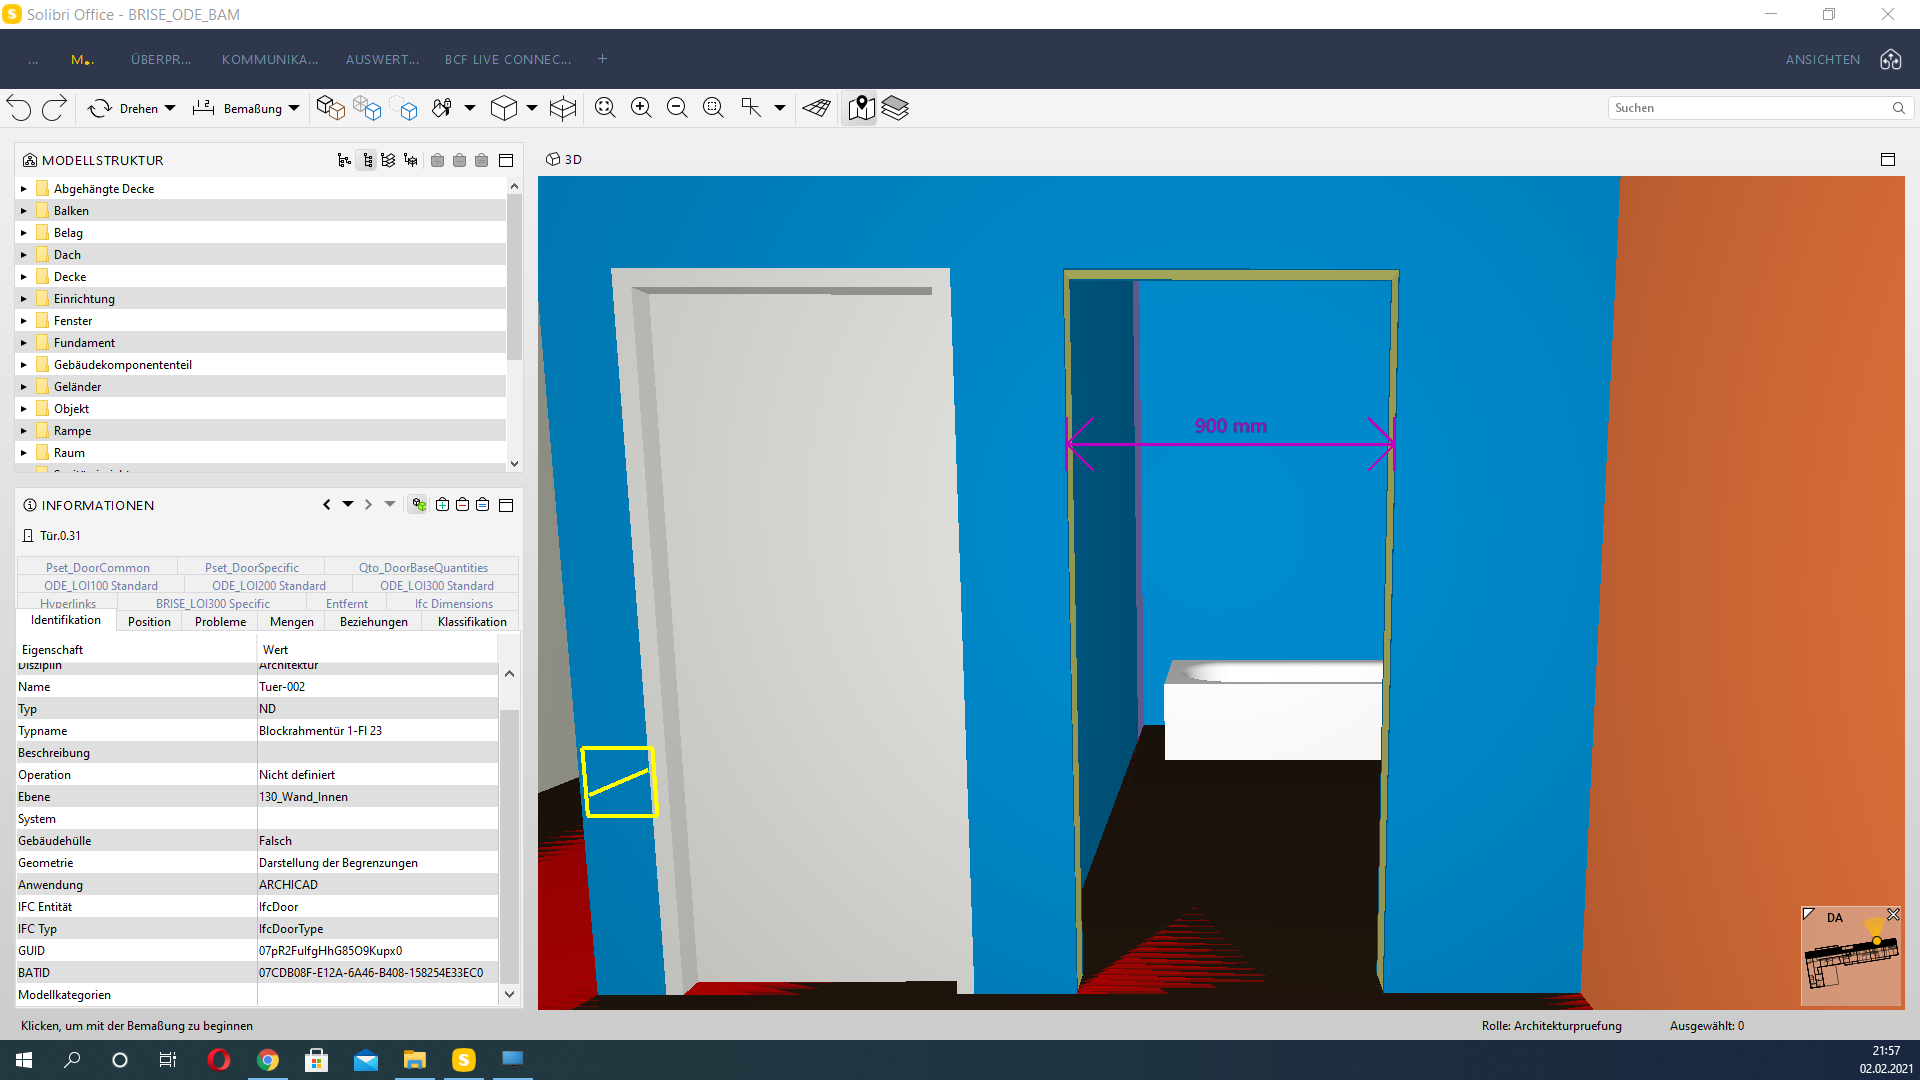Switch to the Position tab

149,622
